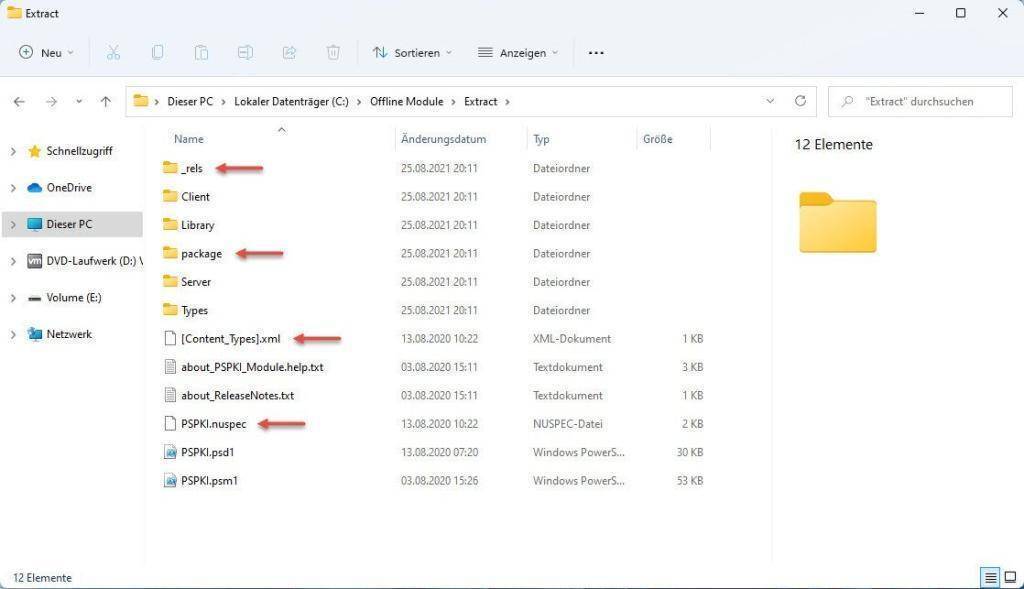Go up one level using the up arrow

(x=106, y=100)
